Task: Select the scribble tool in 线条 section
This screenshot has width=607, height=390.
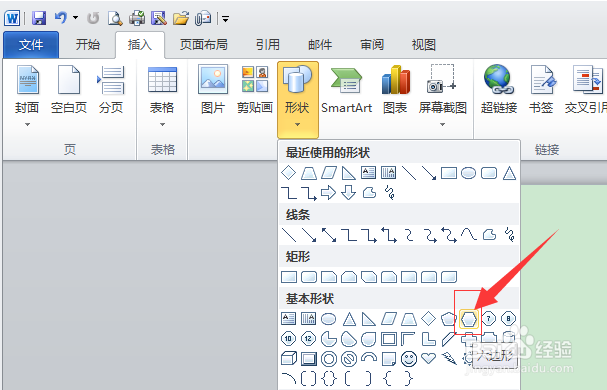Action: tap(510, 235)
